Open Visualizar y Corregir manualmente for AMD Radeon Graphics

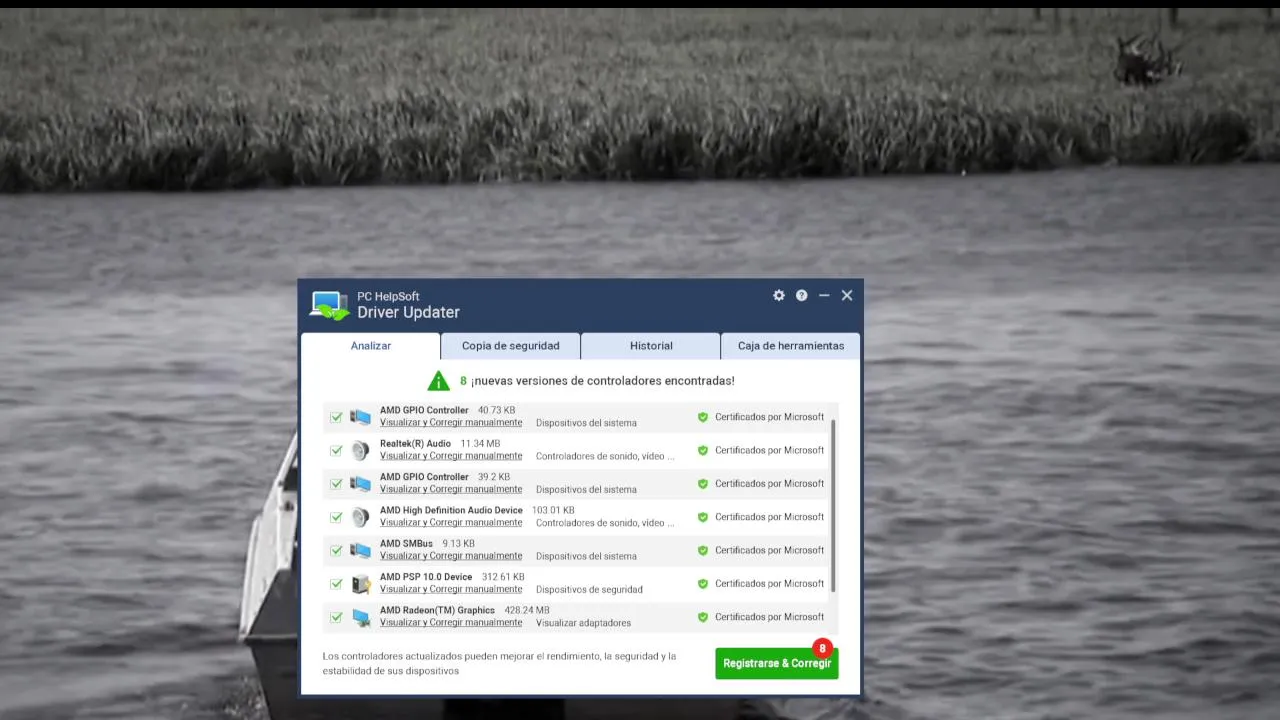451,623
